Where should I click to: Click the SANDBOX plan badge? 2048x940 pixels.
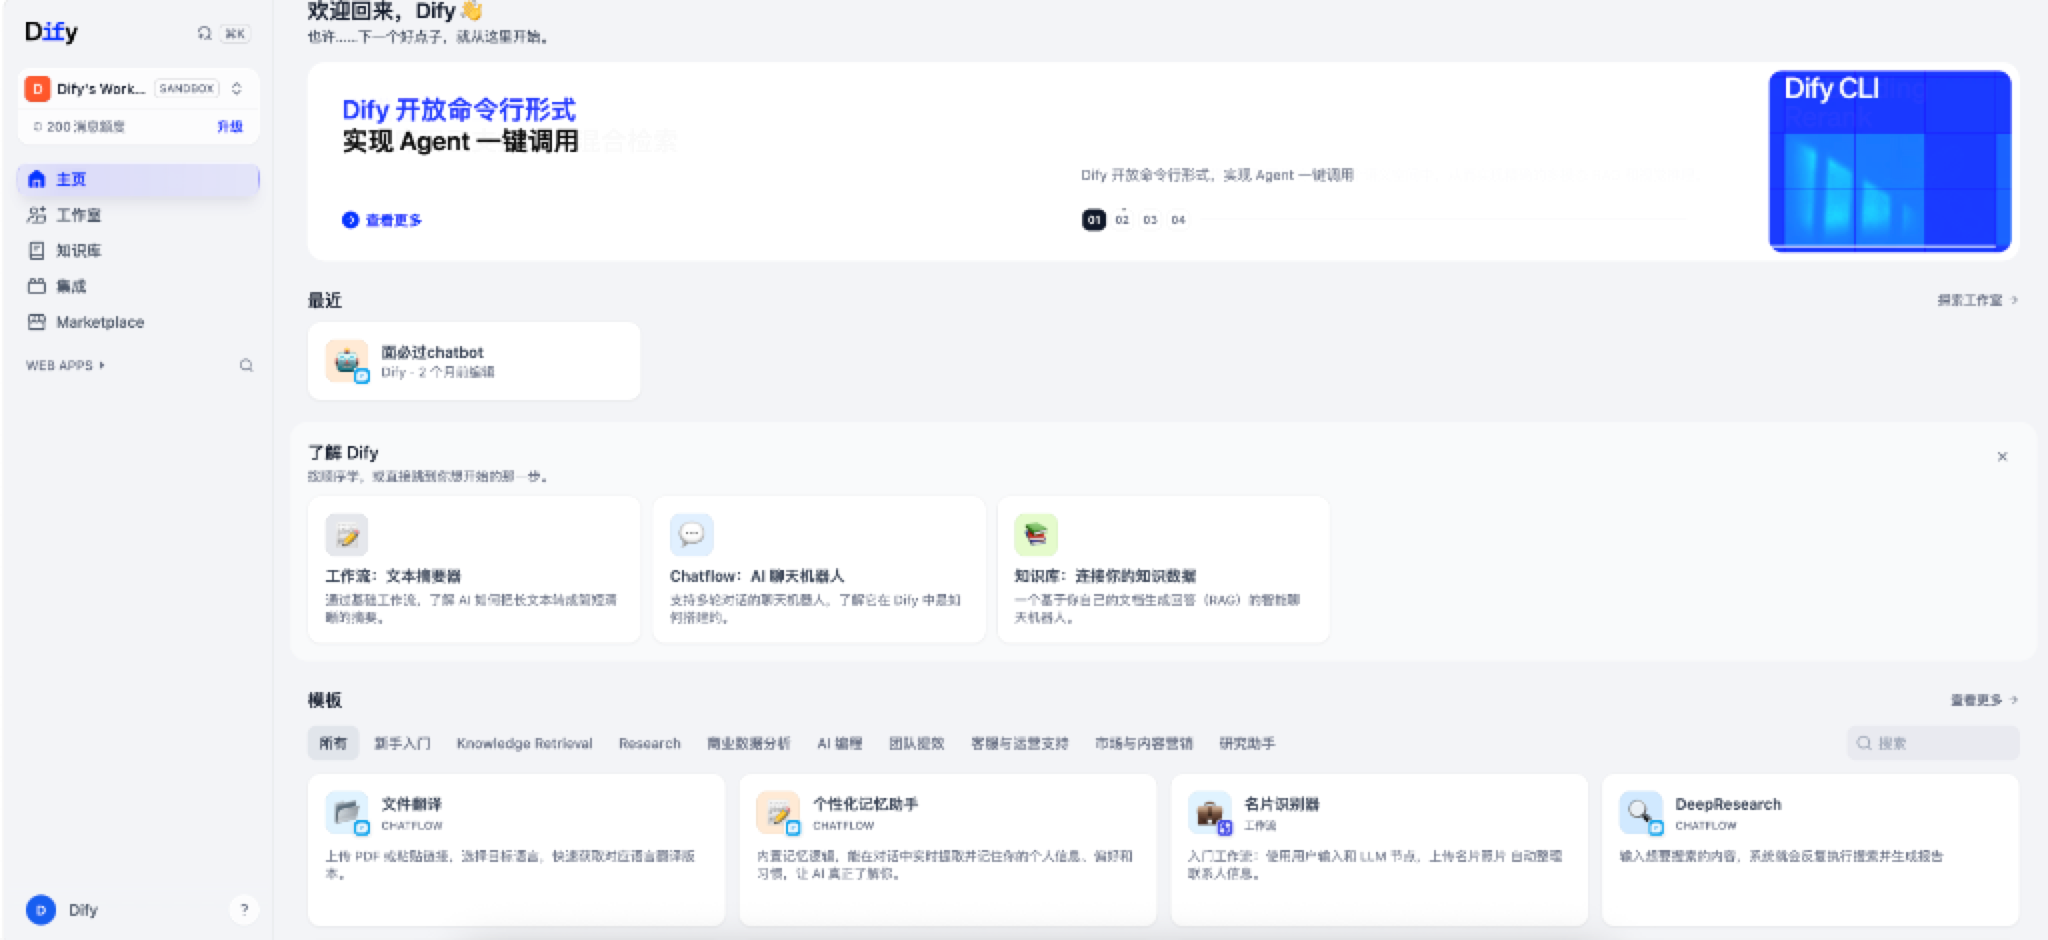pos(187,88)
